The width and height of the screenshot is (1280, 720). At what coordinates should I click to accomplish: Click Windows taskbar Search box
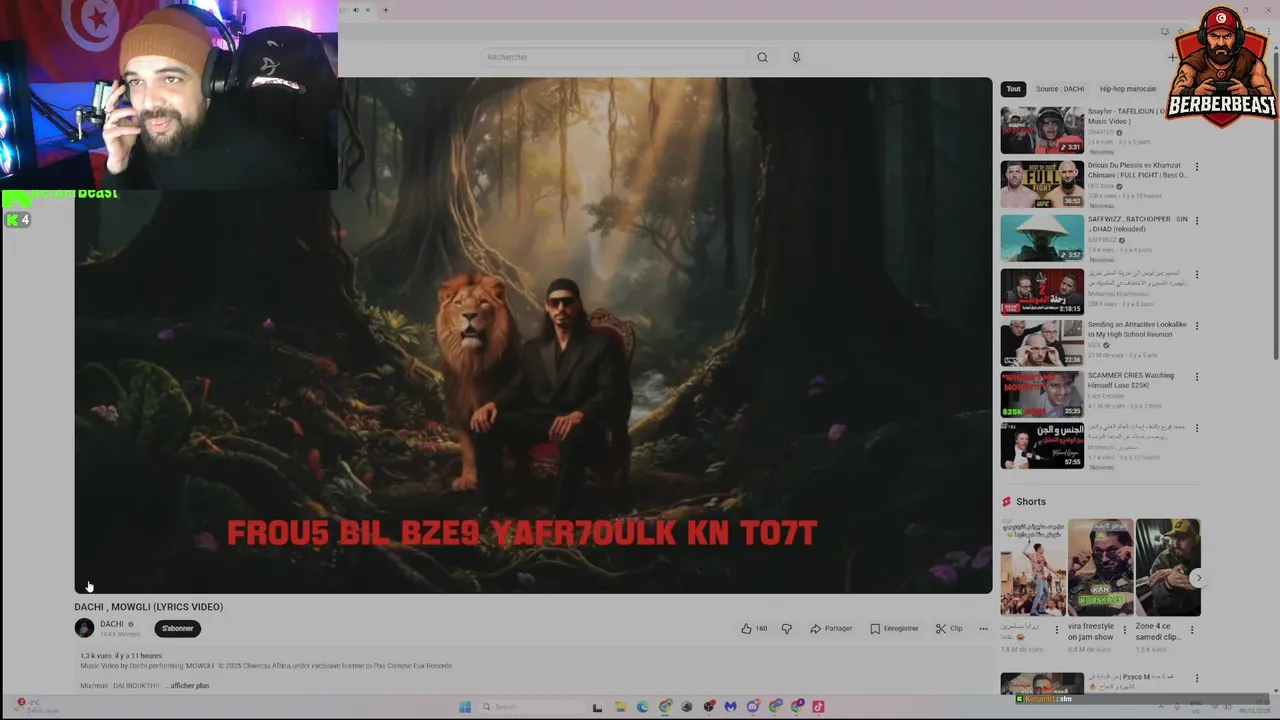(x=530, y=706)
